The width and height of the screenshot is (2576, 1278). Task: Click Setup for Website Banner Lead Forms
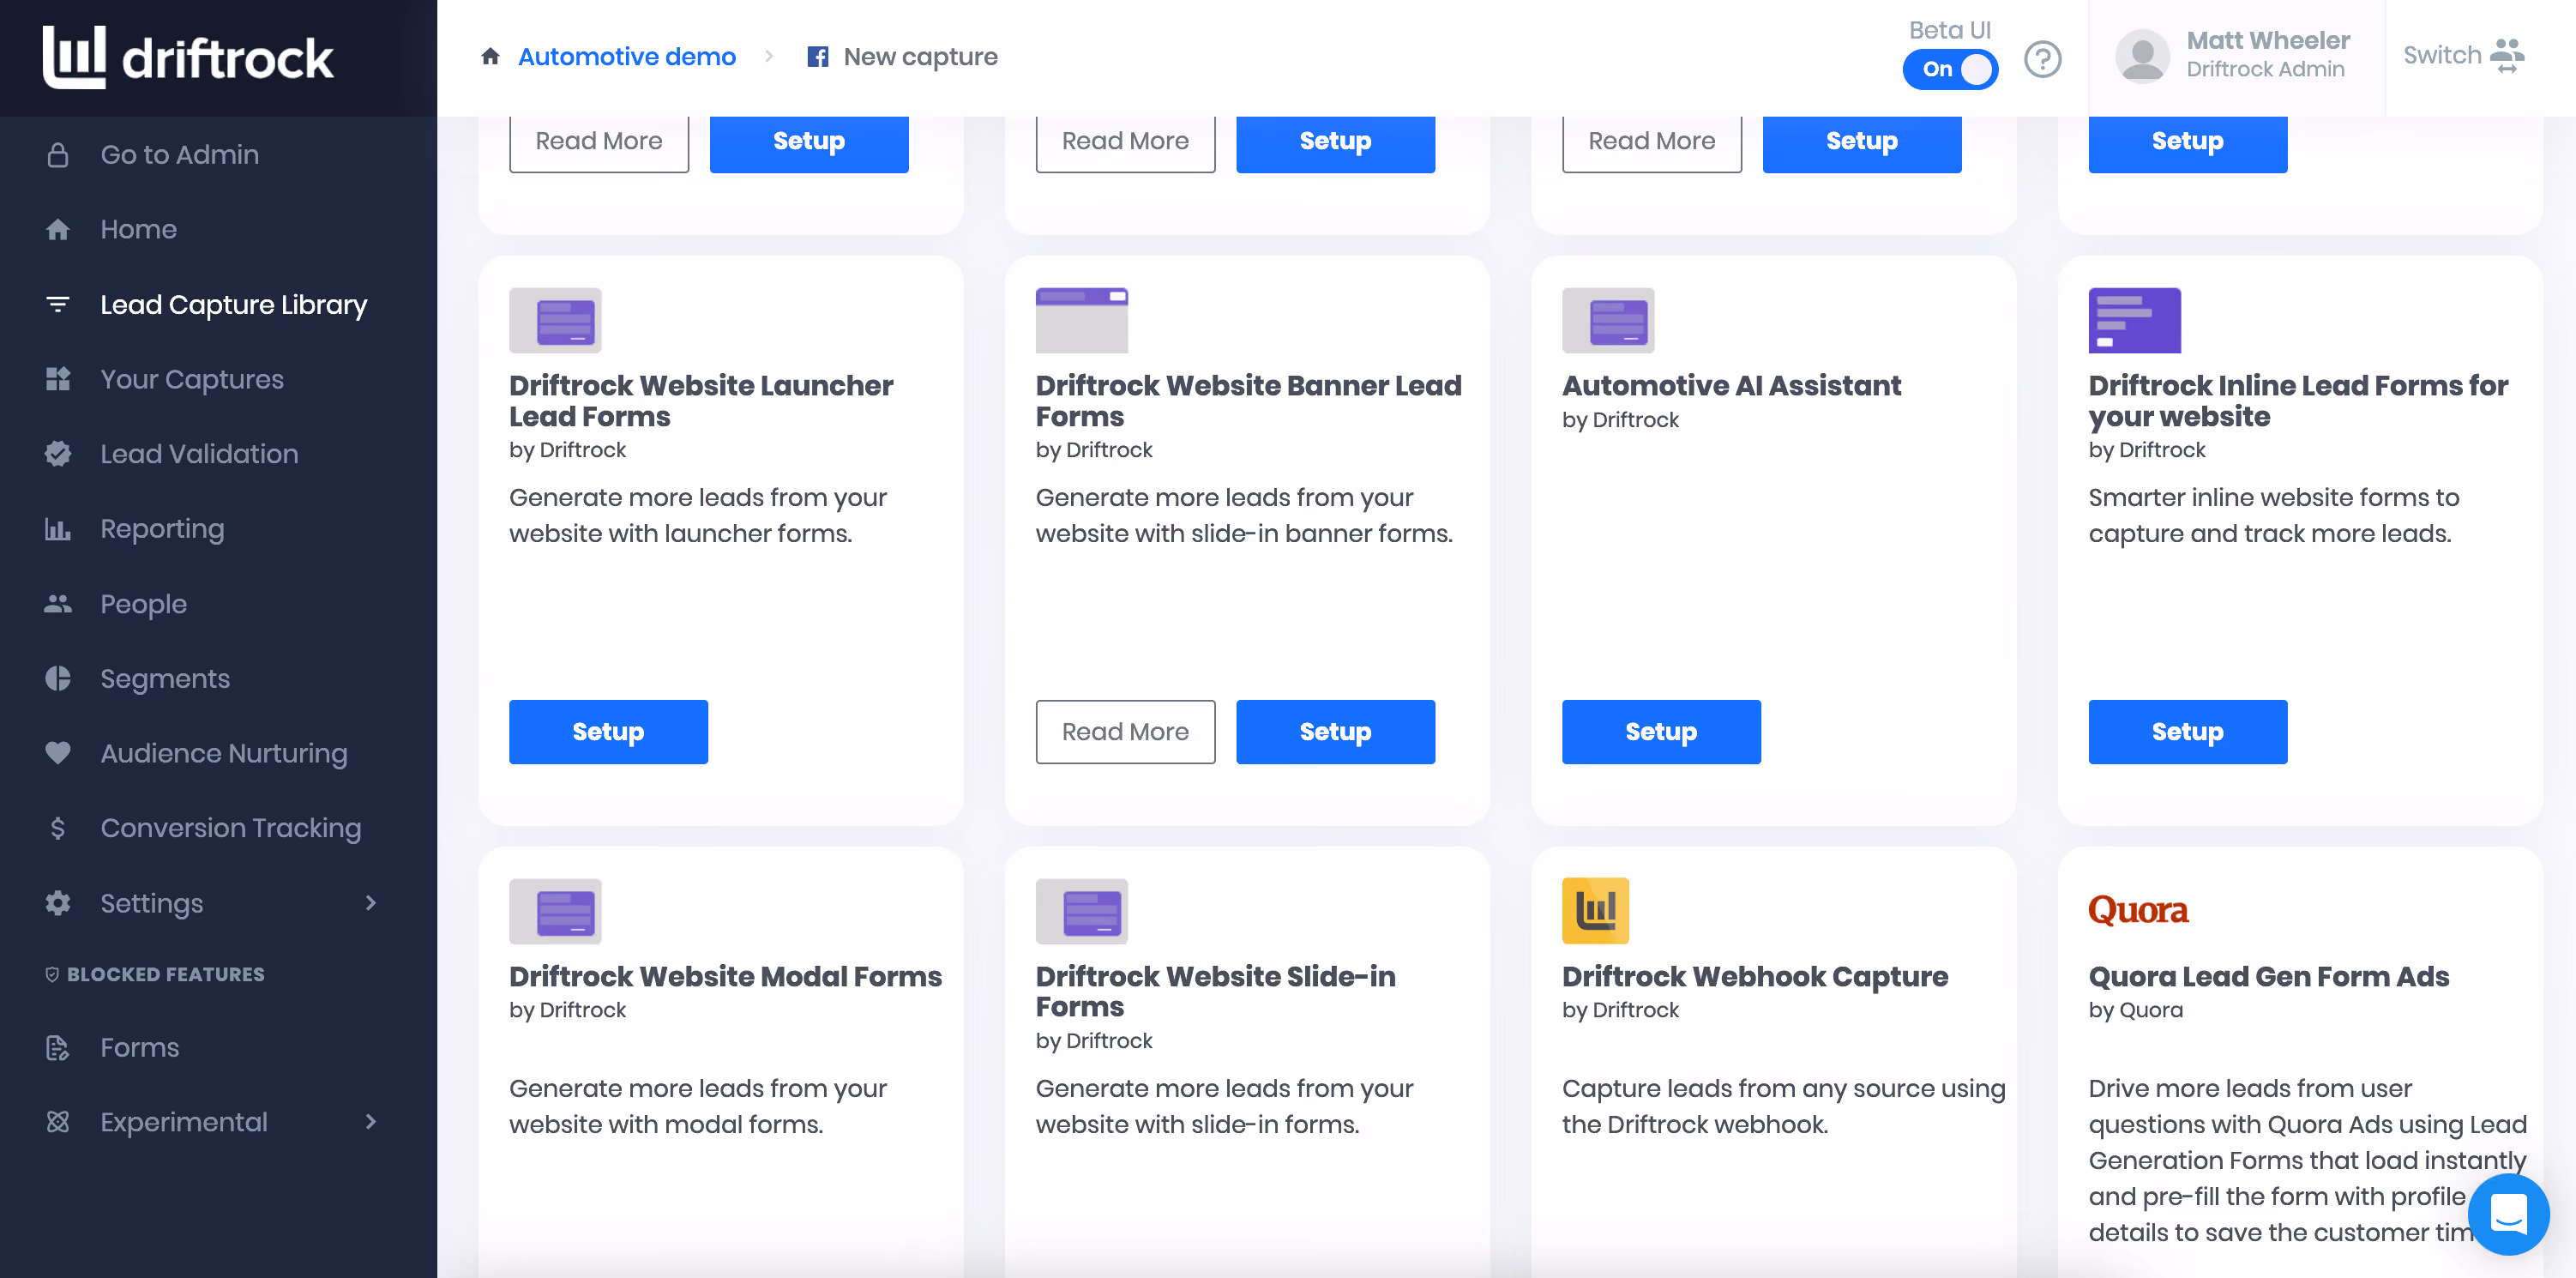click(x=1335, y=732)
